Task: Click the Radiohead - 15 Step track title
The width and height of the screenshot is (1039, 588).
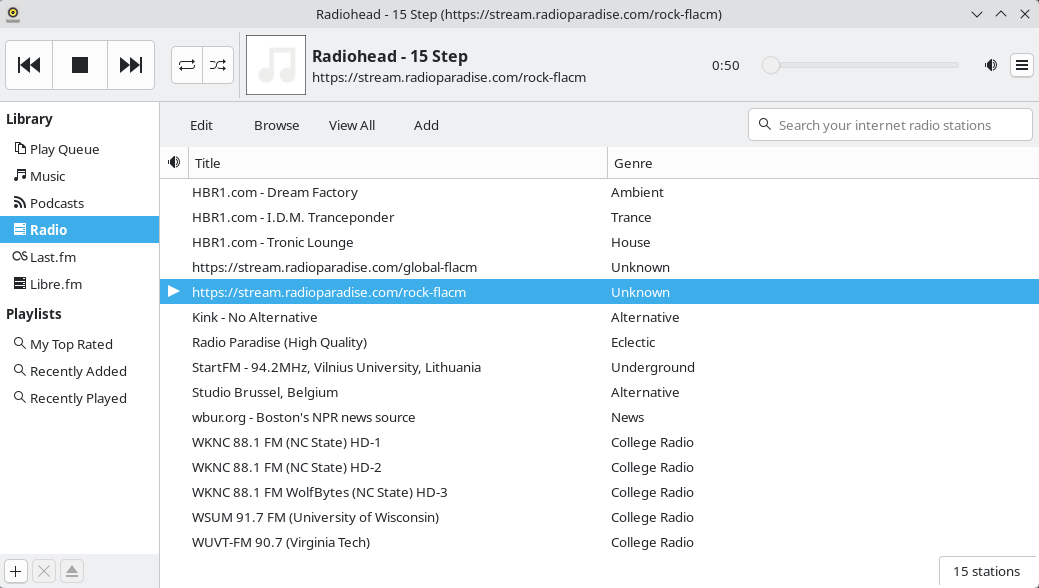Action: point(390,56)
